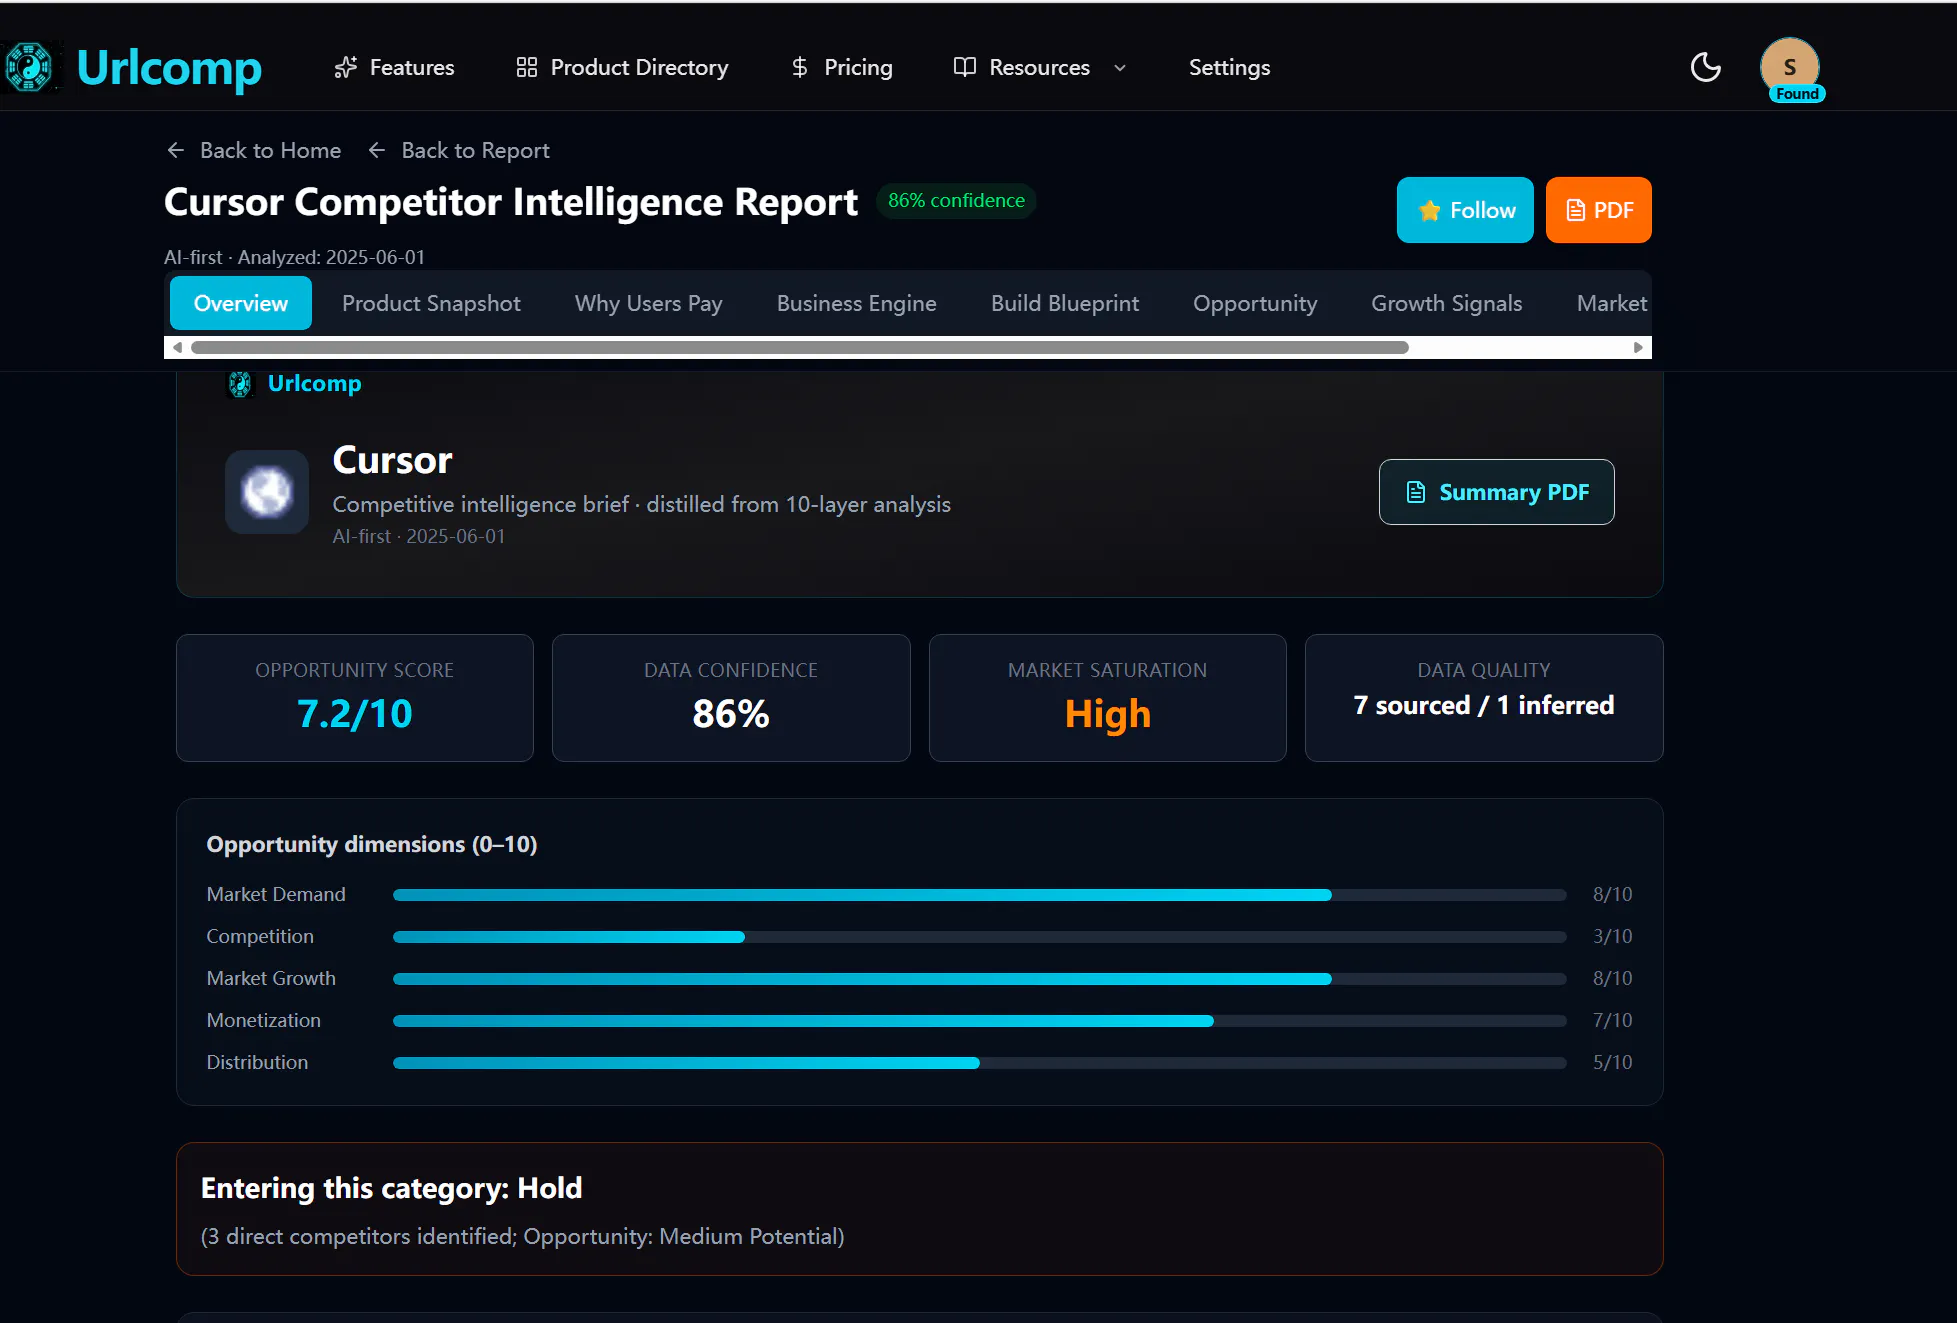Click the Monetization progress bar
1957x1323 pixels.
pyautogui.click(x=980, y=1021)
